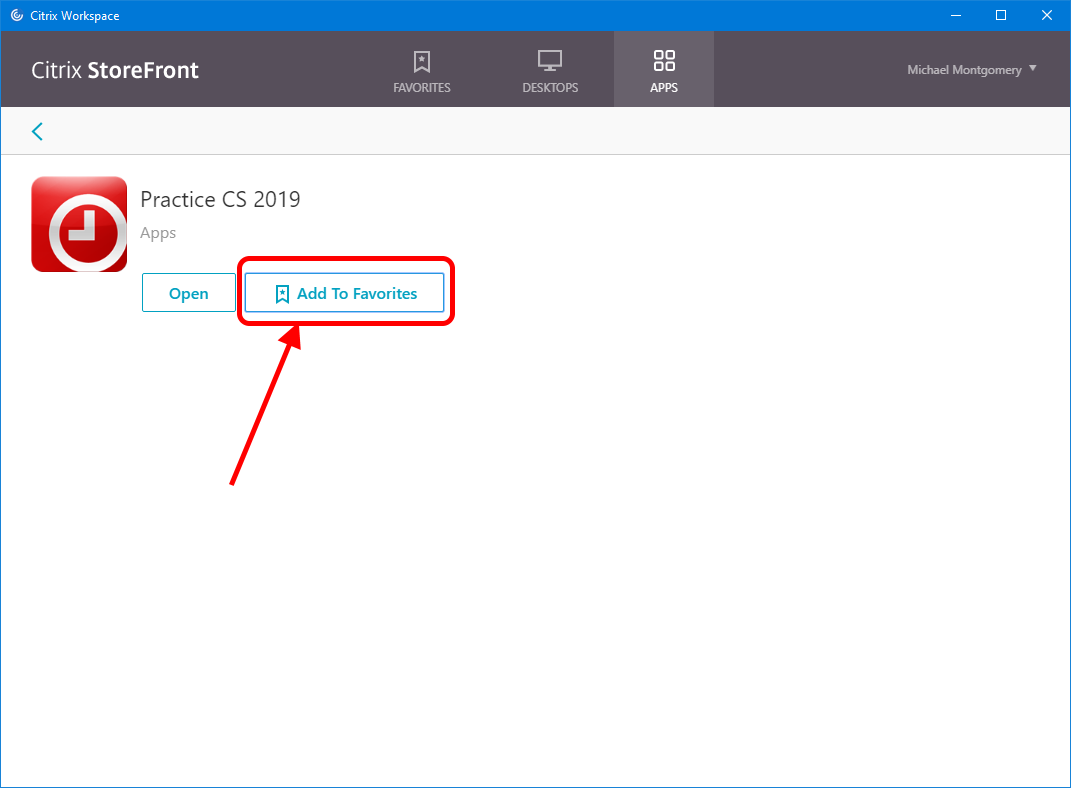
Task: Select the Apps tab
Action: pos(664,70)
